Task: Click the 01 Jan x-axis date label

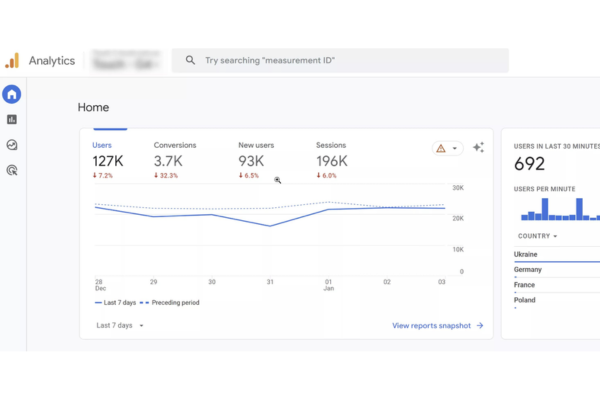Action: pos(329,285)
